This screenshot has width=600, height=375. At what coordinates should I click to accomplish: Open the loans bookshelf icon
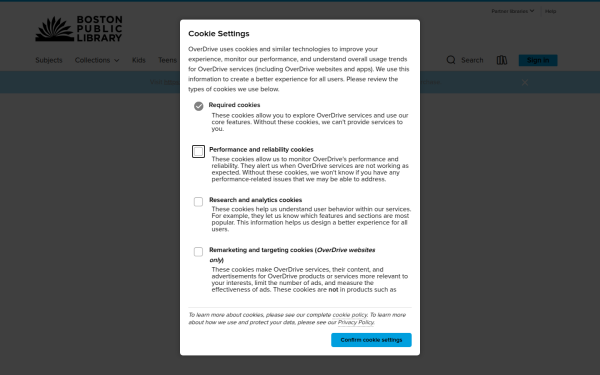502,60
